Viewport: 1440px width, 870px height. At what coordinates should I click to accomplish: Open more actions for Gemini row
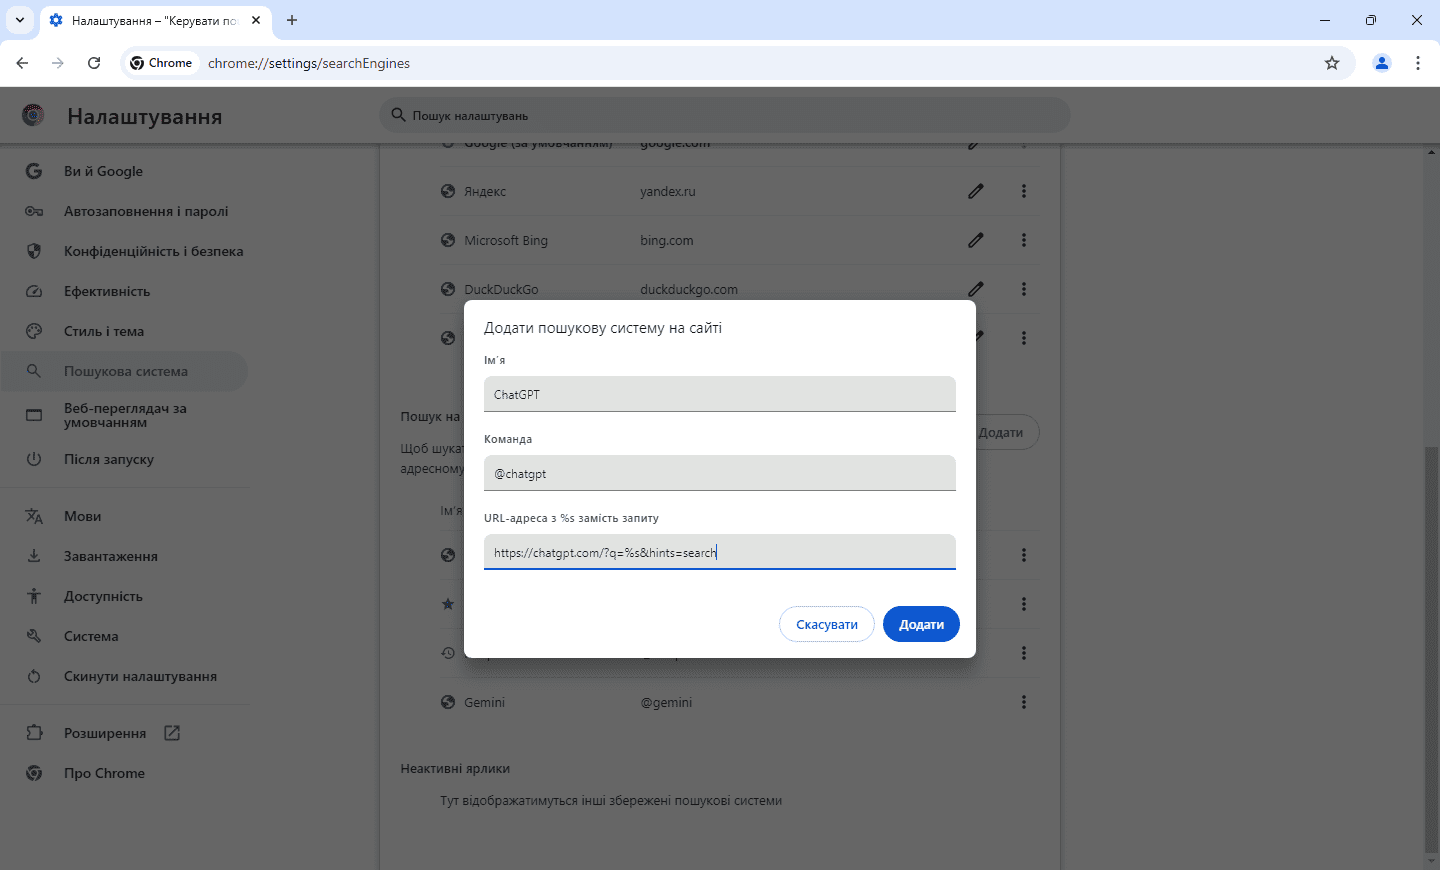pyautogui.click(x=1024, y=702)
